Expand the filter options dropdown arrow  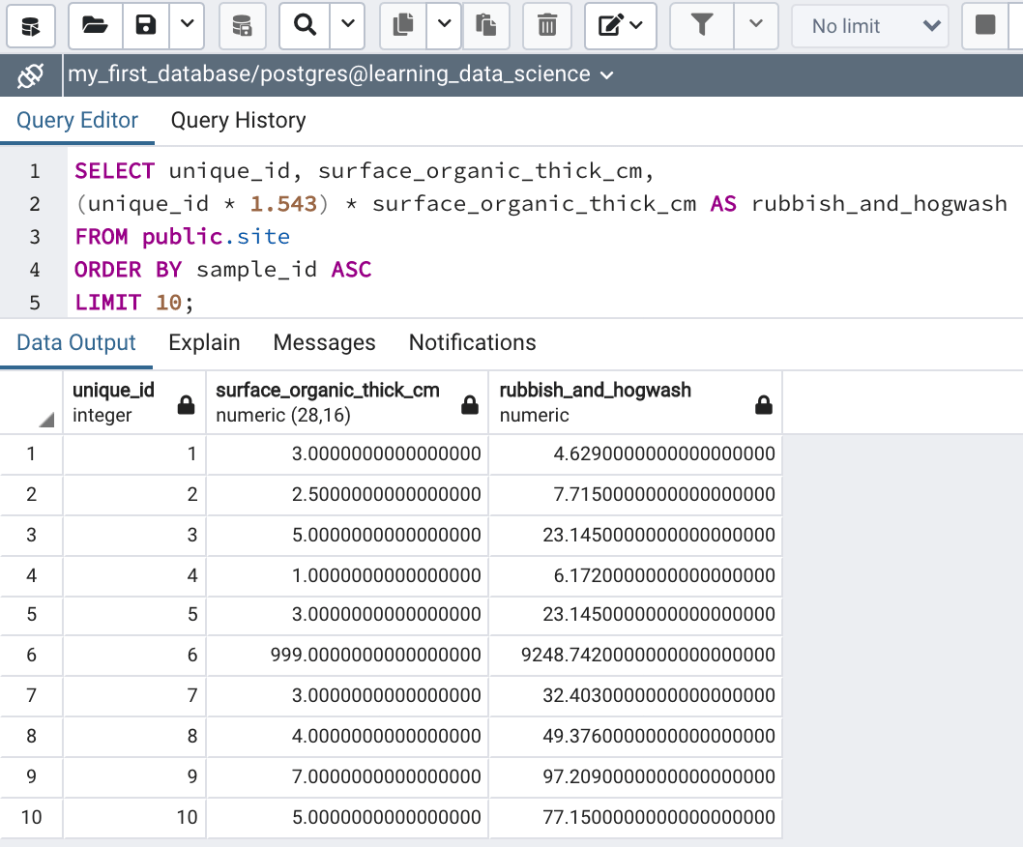pyautogui.click(x=756, y=25)
